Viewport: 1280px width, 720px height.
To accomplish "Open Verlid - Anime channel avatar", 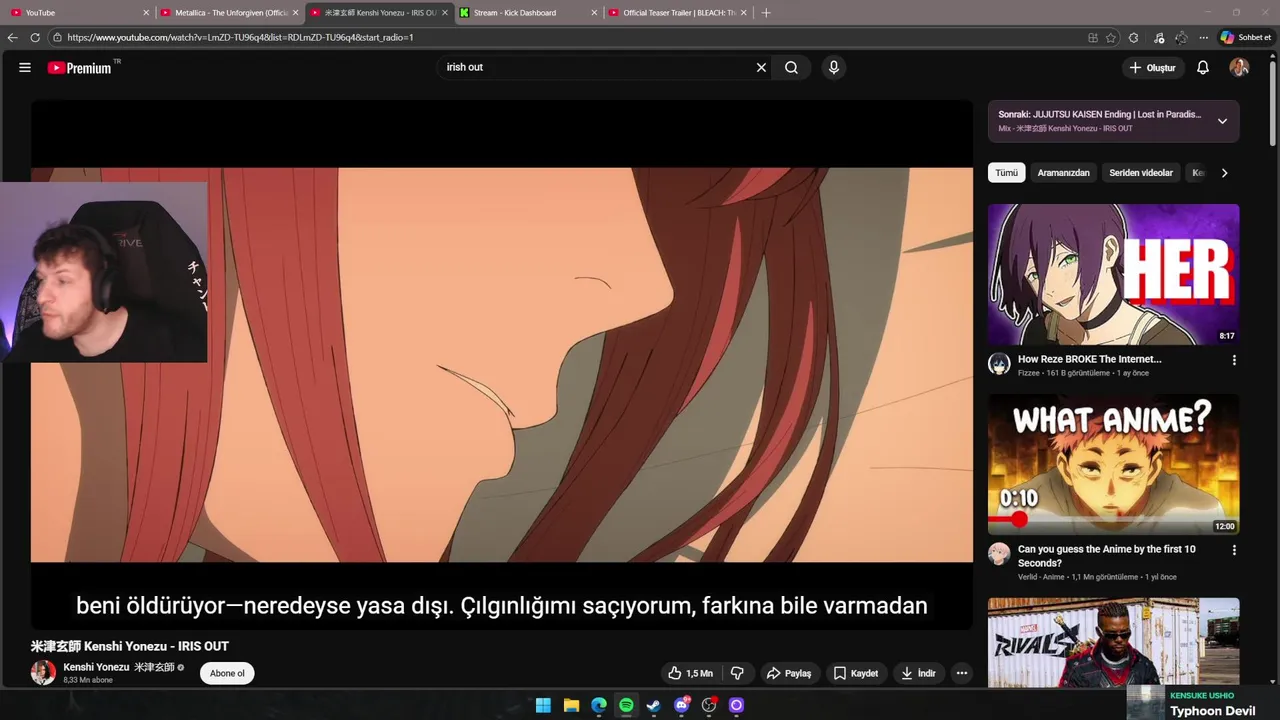I will click(x=999, y=554).
